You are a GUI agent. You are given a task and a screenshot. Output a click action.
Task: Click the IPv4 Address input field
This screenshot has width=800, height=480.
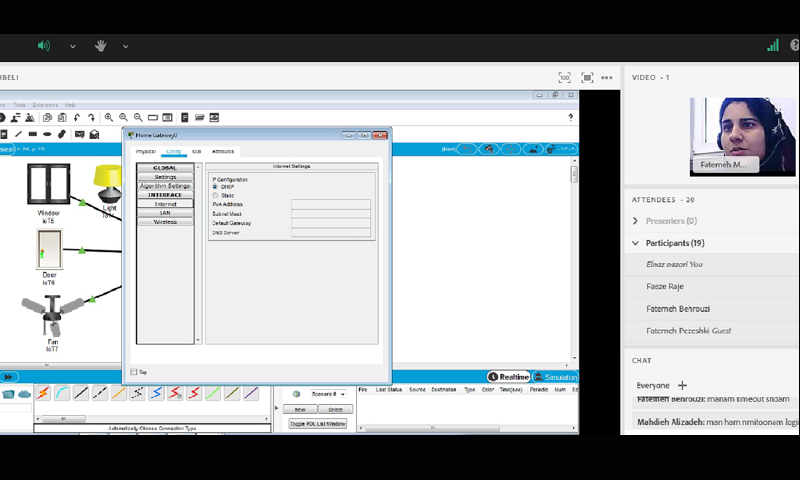(x=330, y=204)
